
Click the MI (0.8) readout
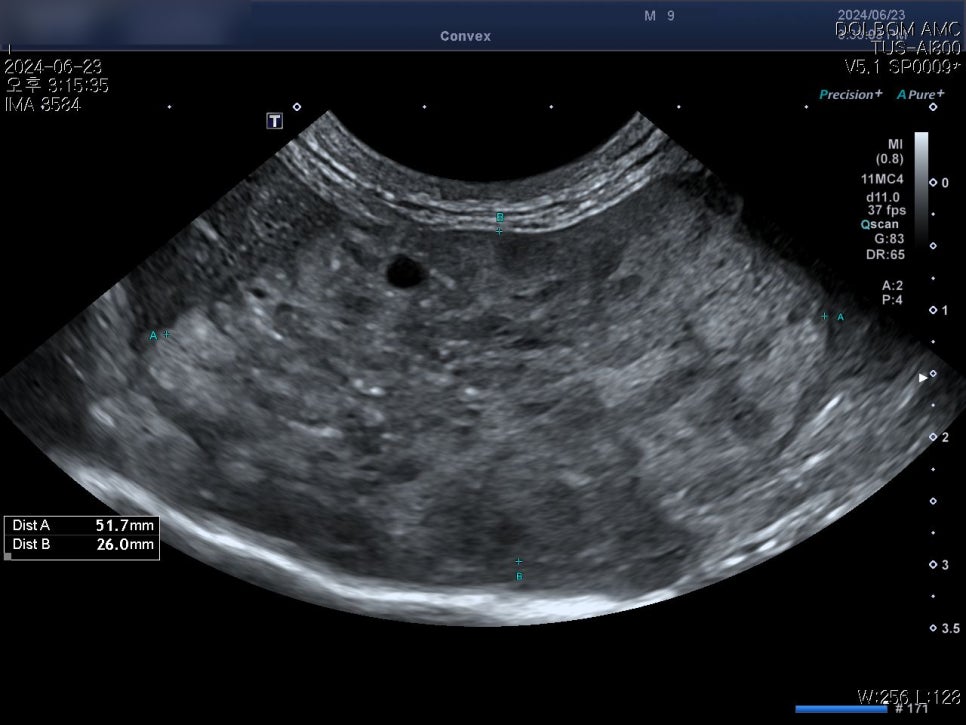pos(890,151)
